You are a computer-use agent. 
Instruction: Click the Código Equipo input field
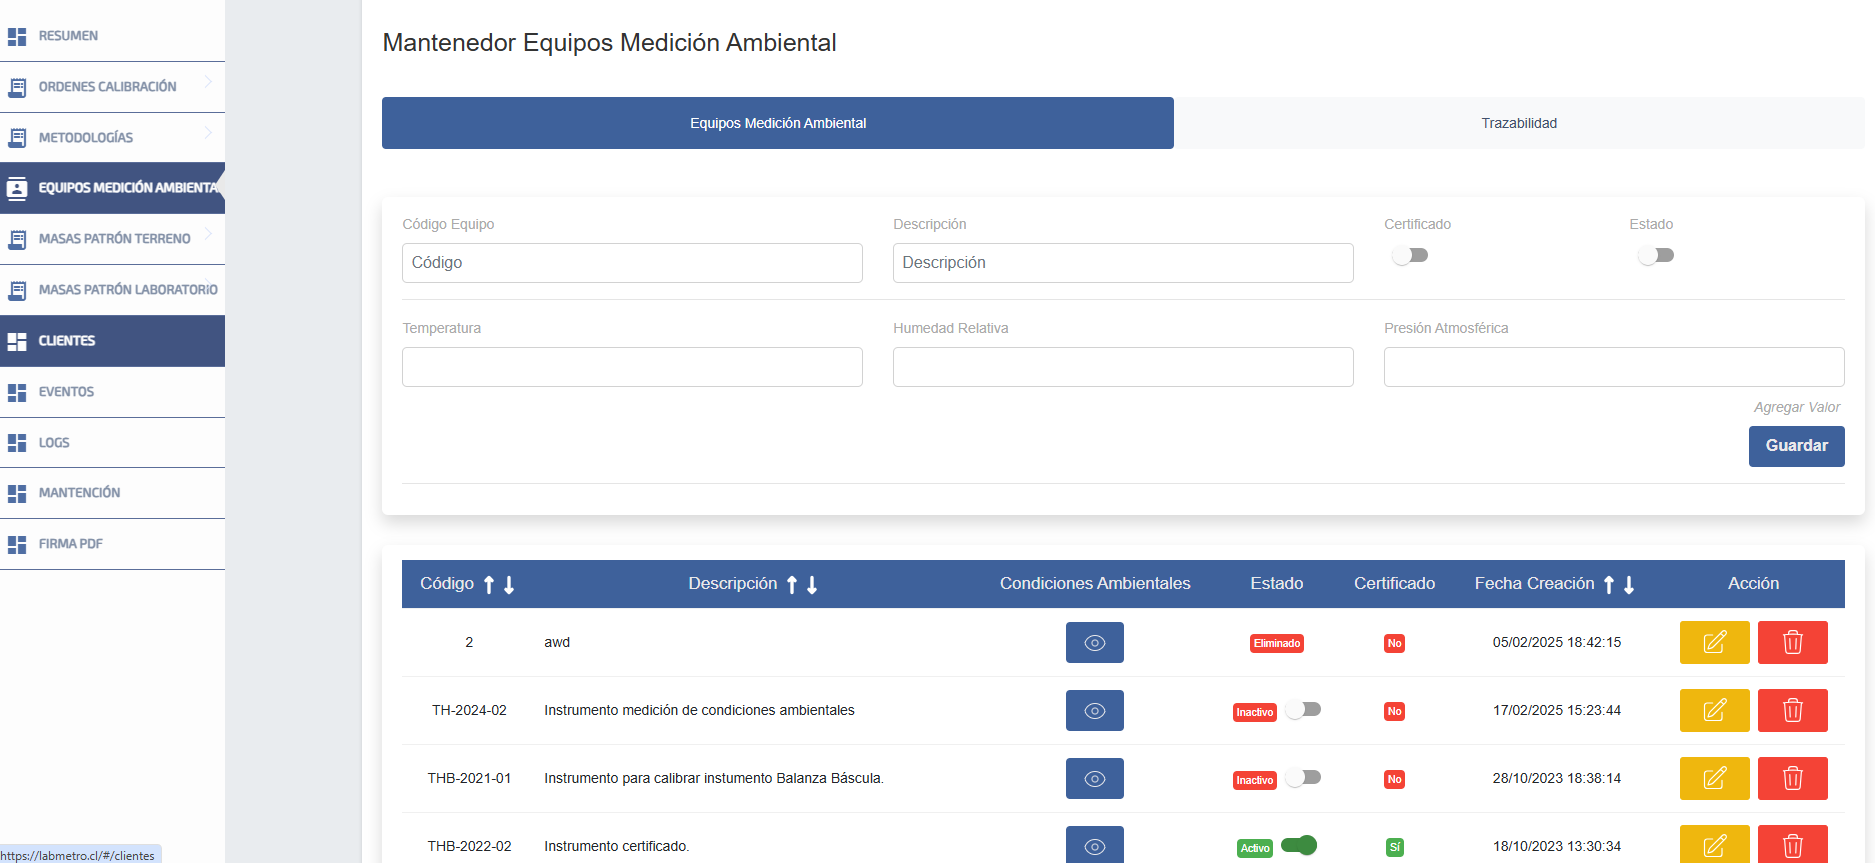coord(632,263)
